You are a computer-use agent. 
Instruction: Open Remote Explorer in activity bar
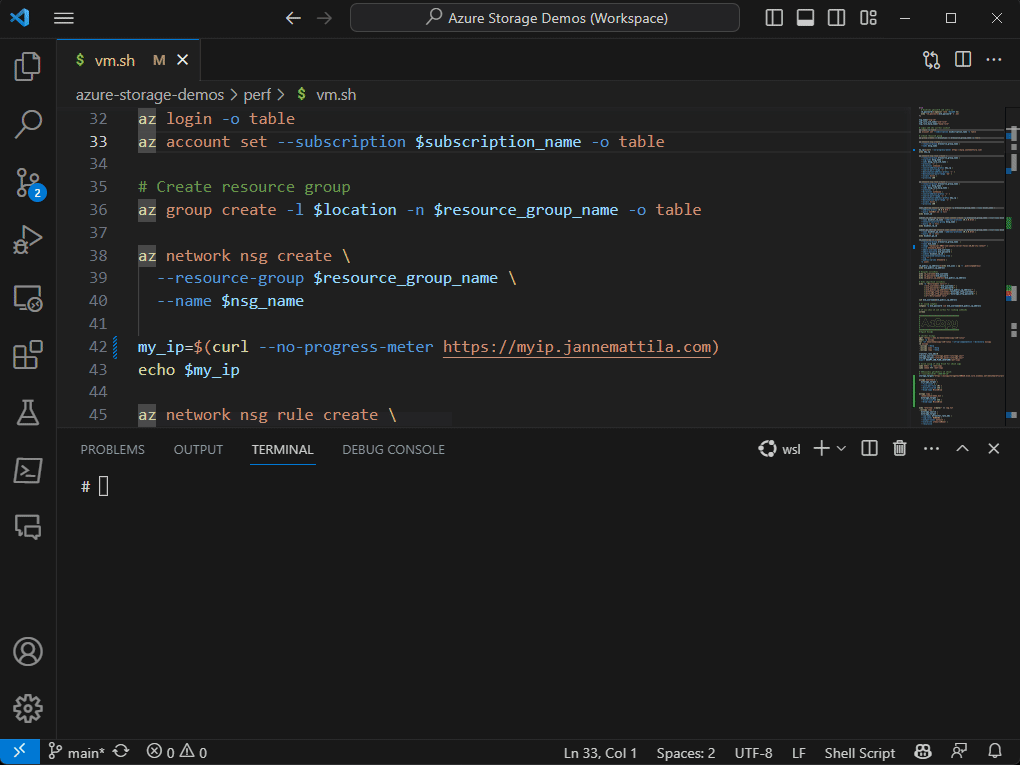[28, 297]
